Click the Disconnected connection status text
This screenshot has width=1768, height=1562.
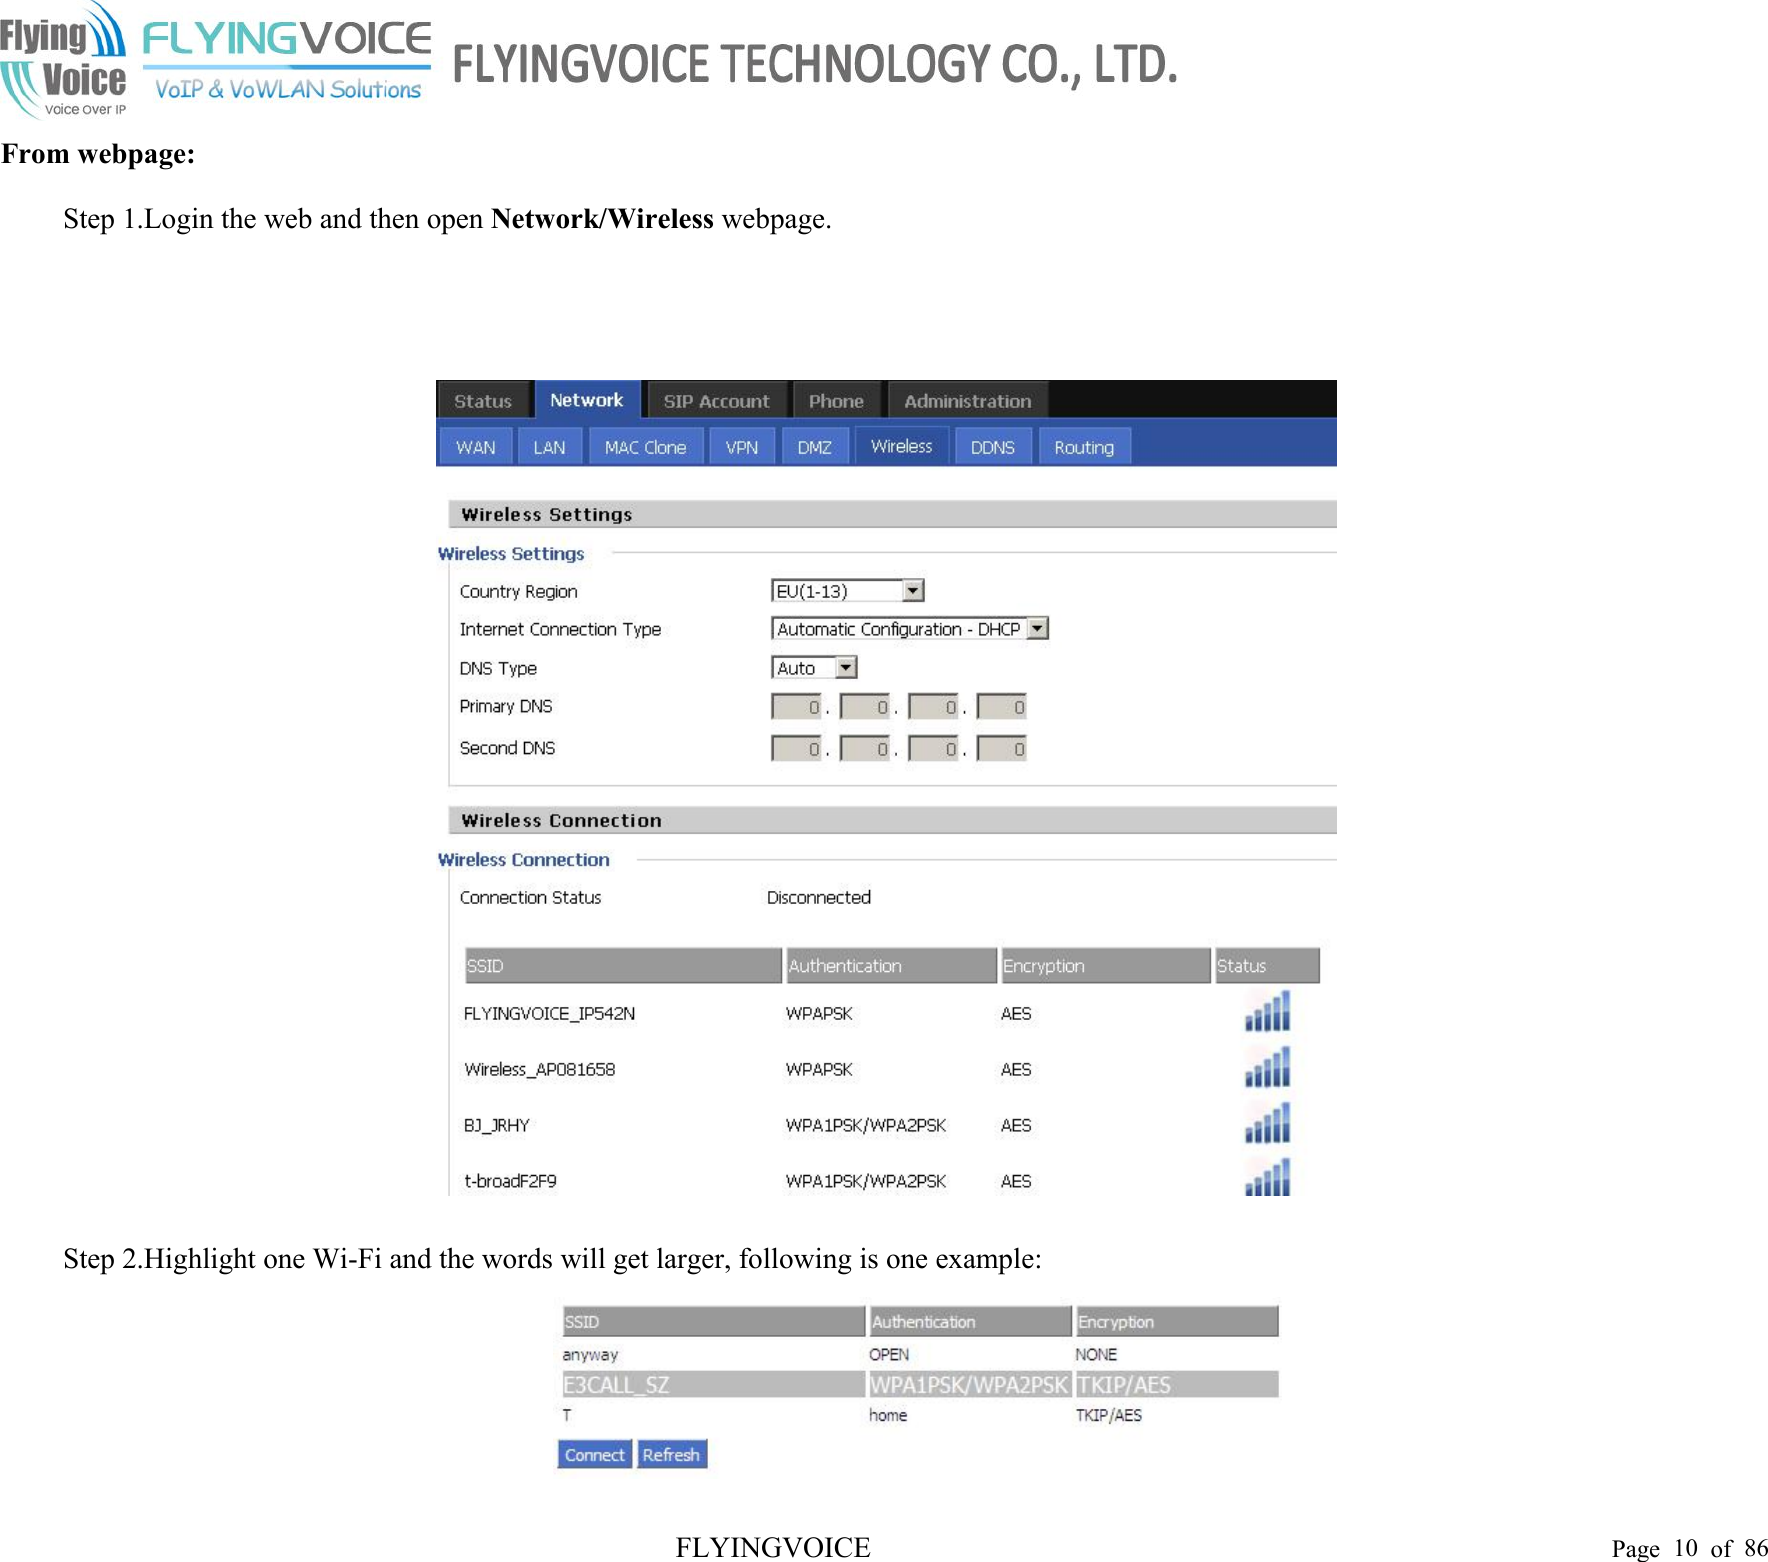click(x=819, y=897)
